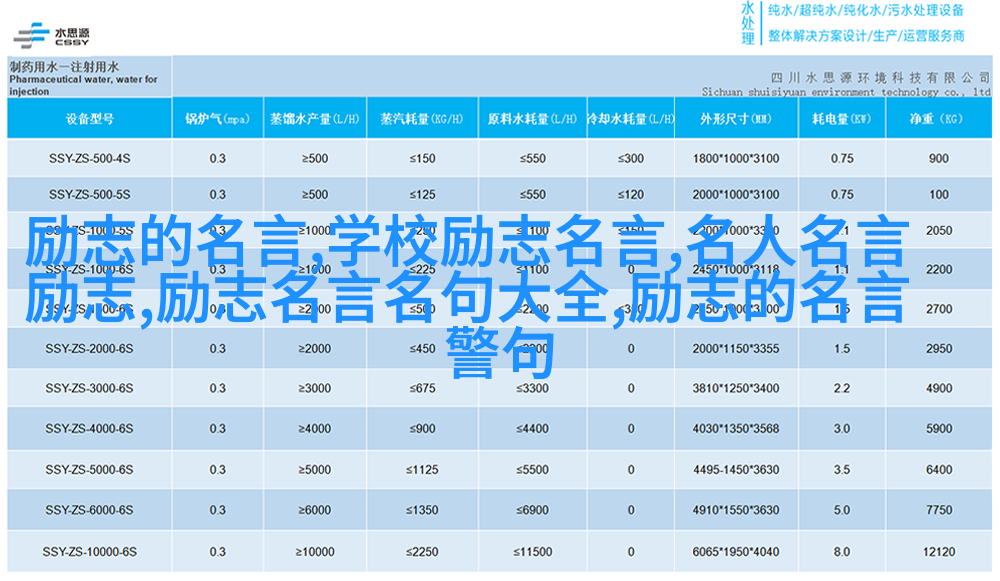Select the ≥10000 distilled water output cell
The image size is (1000, 581).
pyautogui.click(x=314, y=551)
